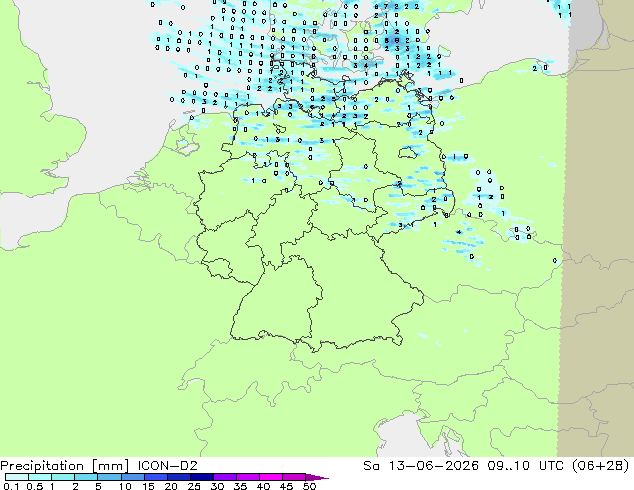Click the 25–30 mm dark blue swatch
634x490 pixels.
tap(201, 477)
